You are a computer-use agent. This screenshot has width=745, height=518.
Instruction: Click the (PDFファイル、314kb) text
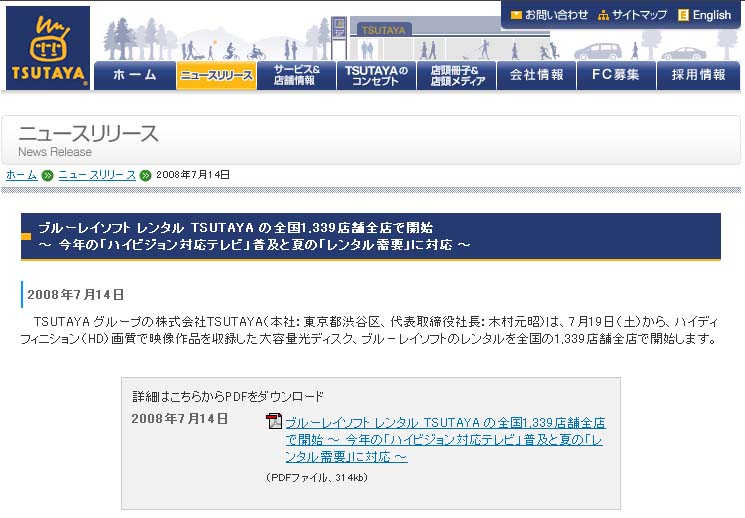[317, 478]
